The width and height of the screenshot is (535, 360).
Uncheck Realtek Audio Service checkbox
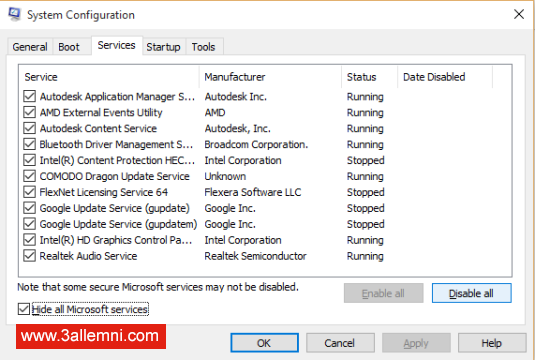(x=29, y=256)
